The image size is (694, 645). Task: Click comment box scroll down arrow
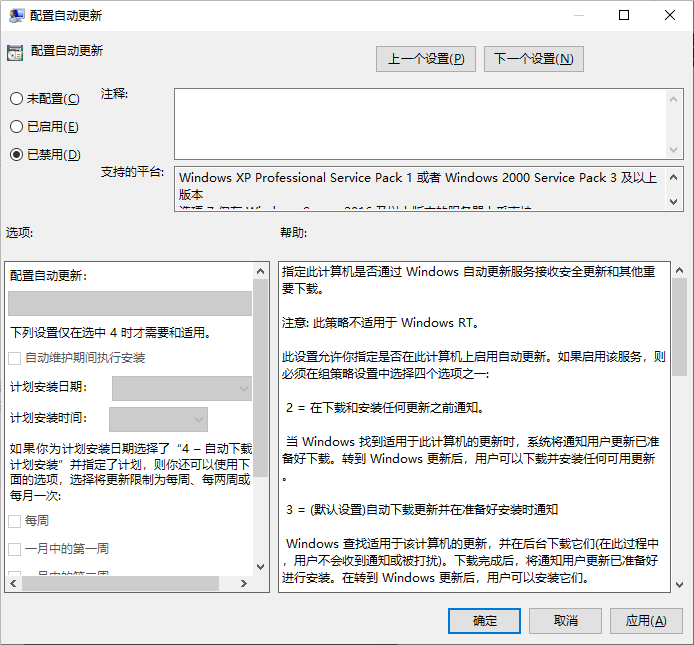674,150
